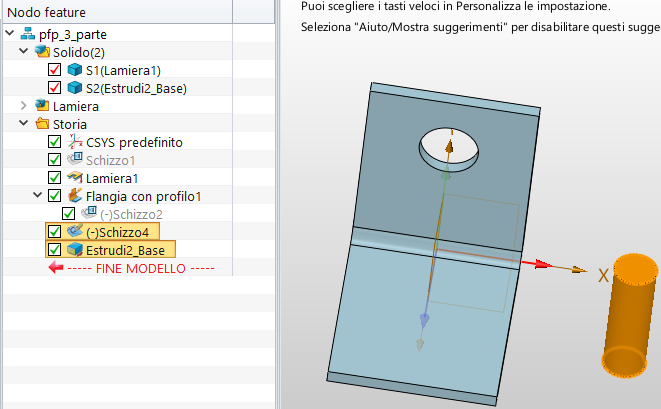Click the red X axis arrowhead

point(543,264)
